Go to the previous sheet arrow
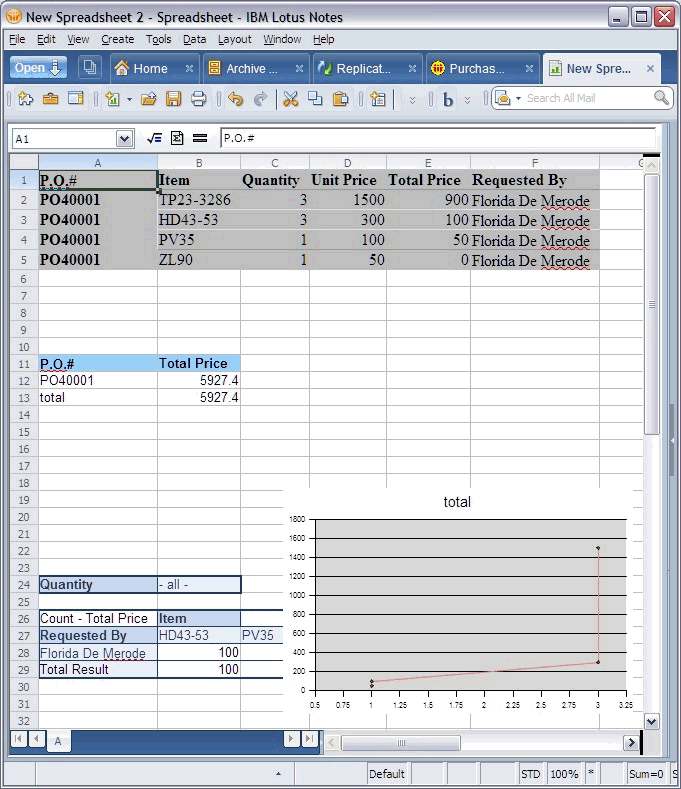 pyautogui.click(x=36, y=739)
